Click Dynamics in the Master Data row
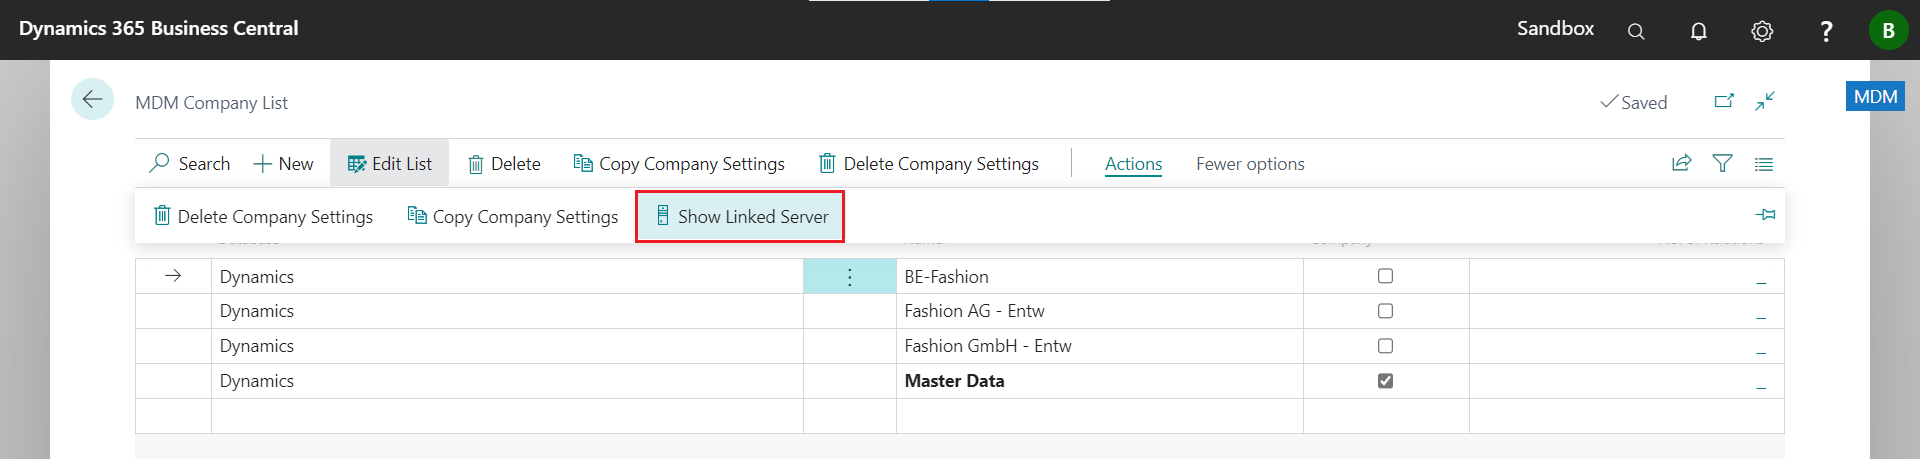The image size is (1920, 459). coord(257,381)
